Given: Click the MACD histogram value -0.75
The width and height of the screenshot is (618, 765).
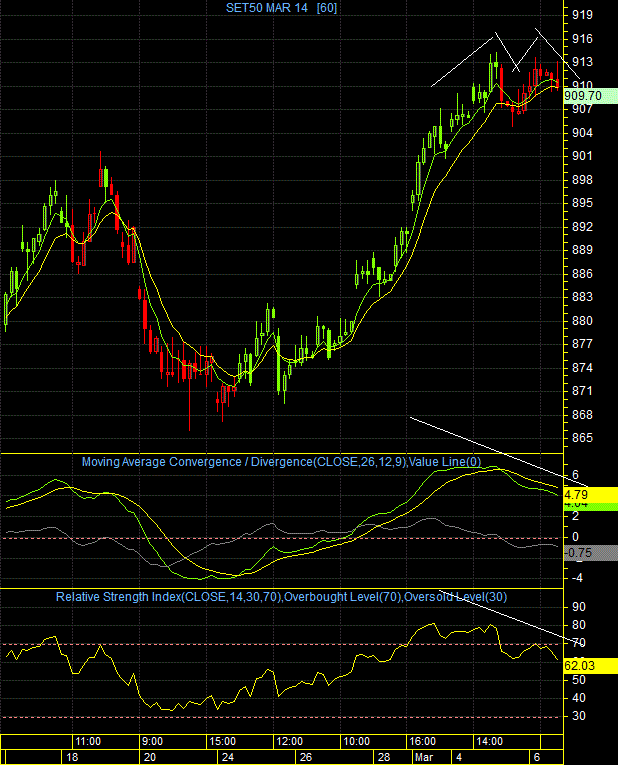Looking at the screenshot, I should pyautogui.click(x=590, y=553).
